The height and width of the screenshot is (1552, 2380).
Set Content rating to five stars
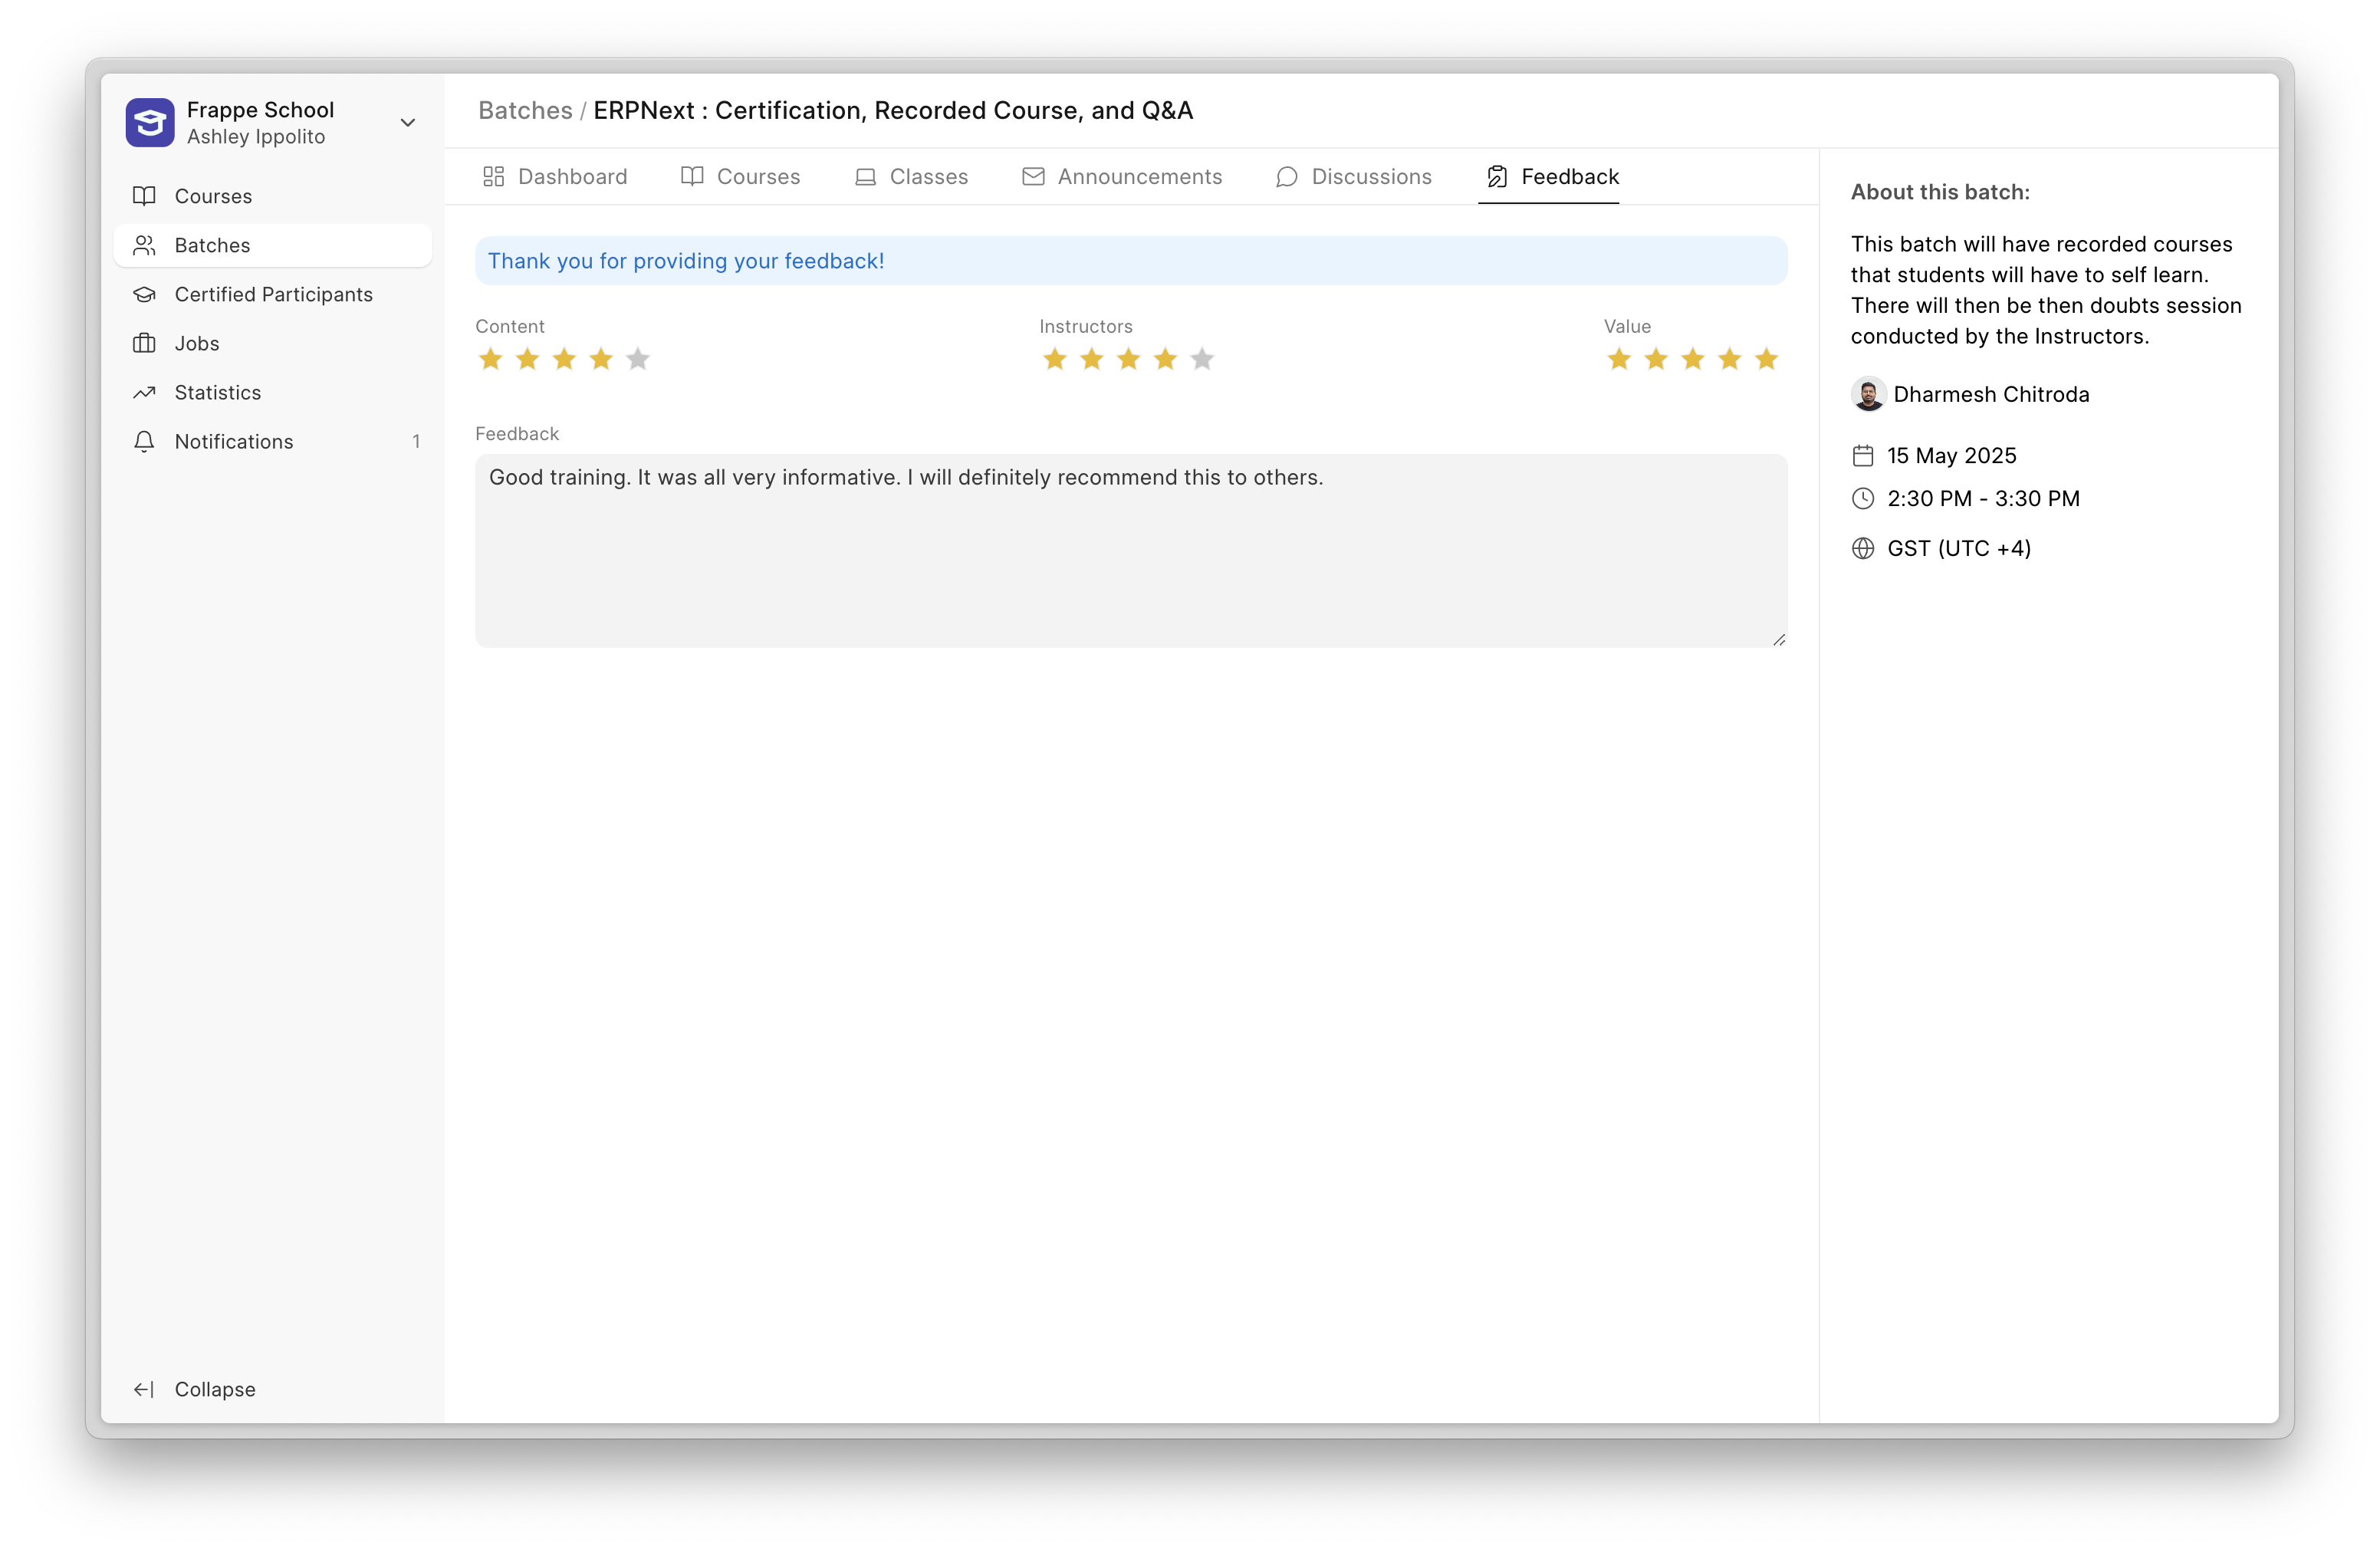coord(638,358)
